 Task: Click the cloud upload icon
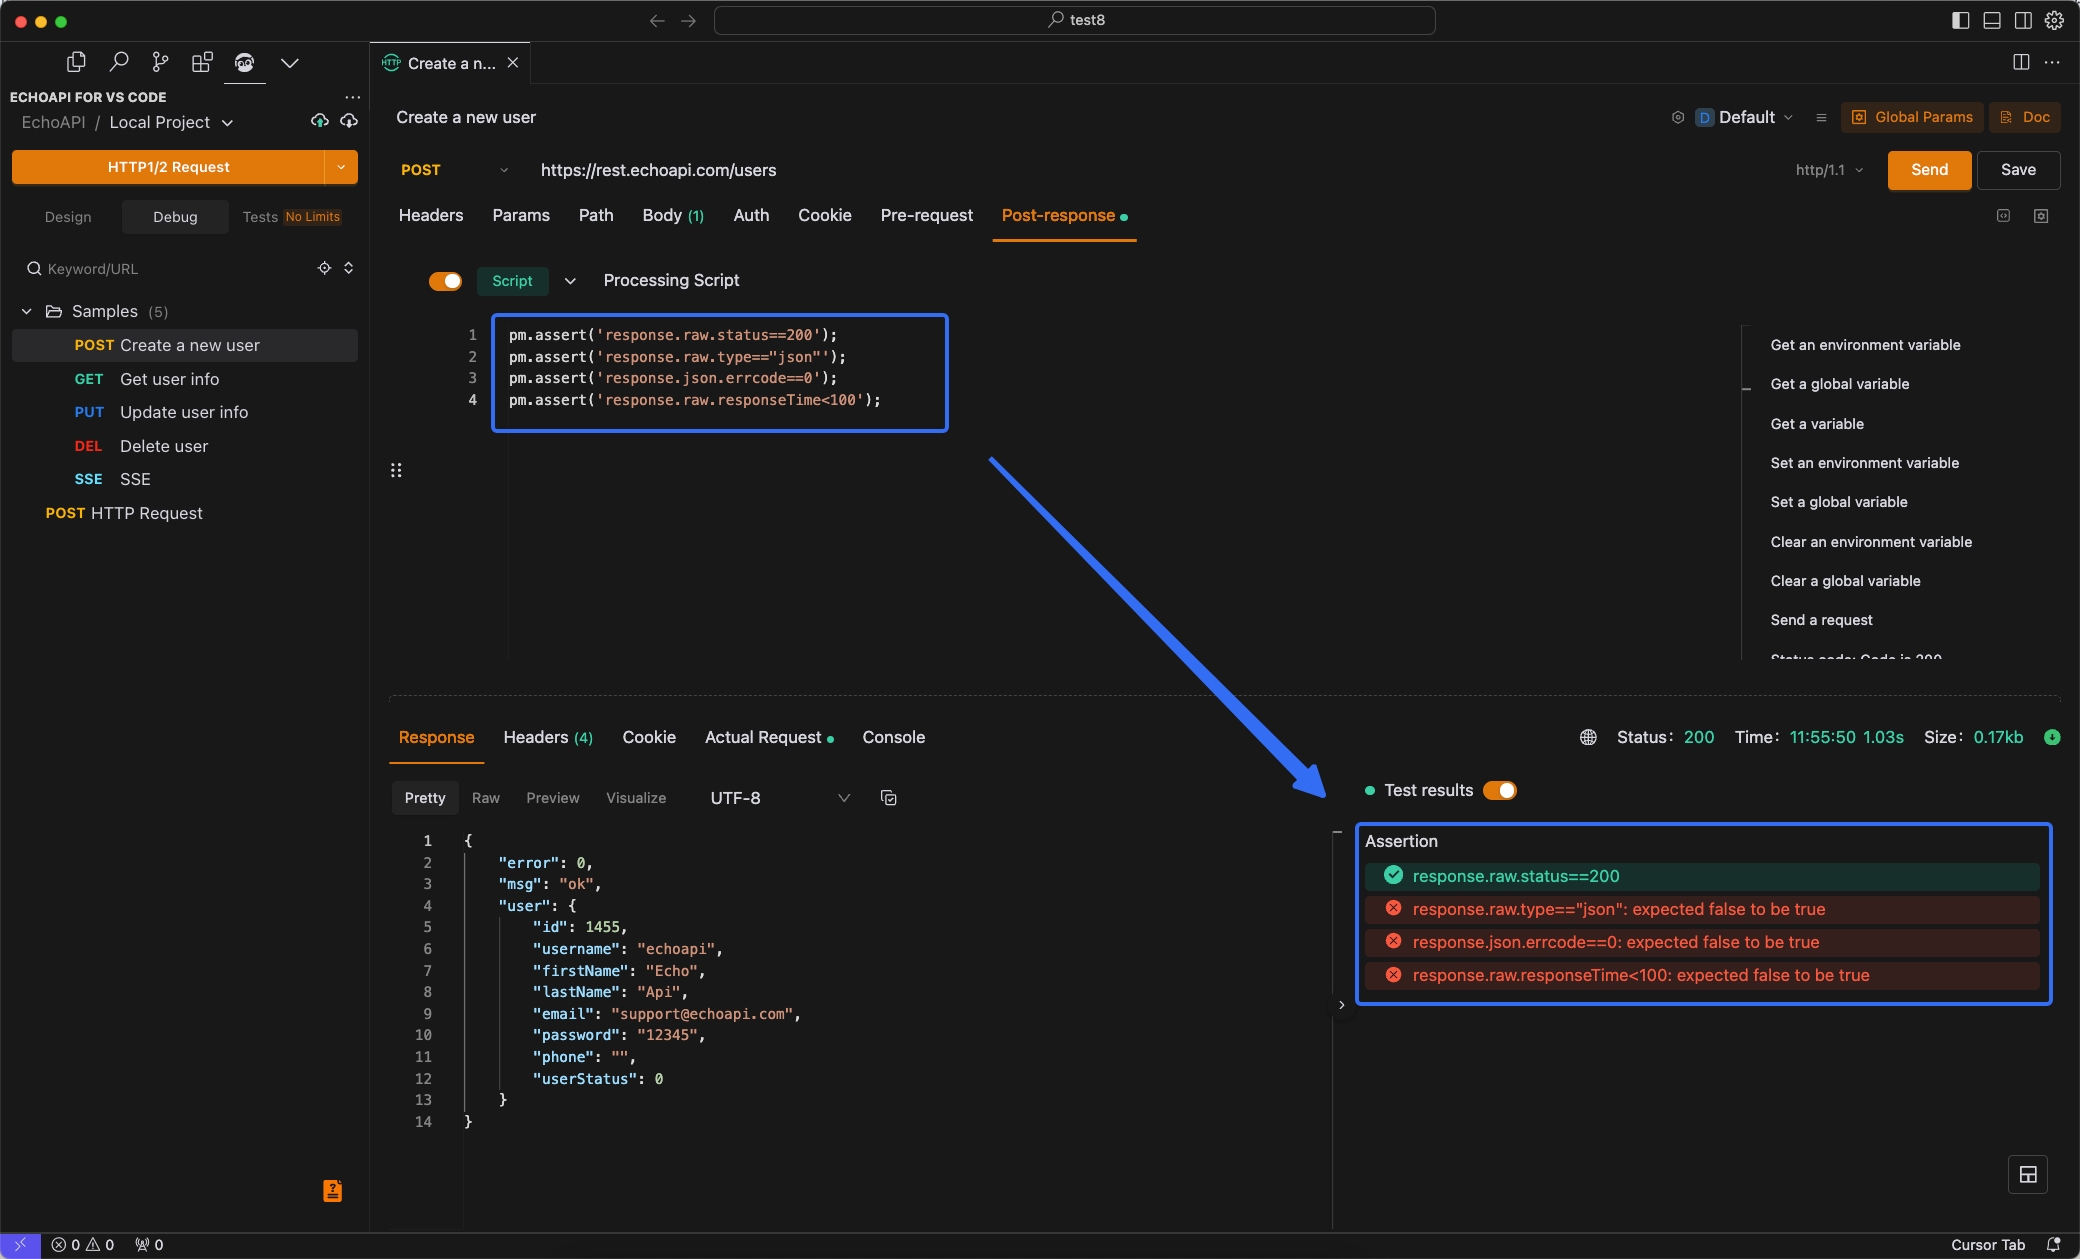320,121
